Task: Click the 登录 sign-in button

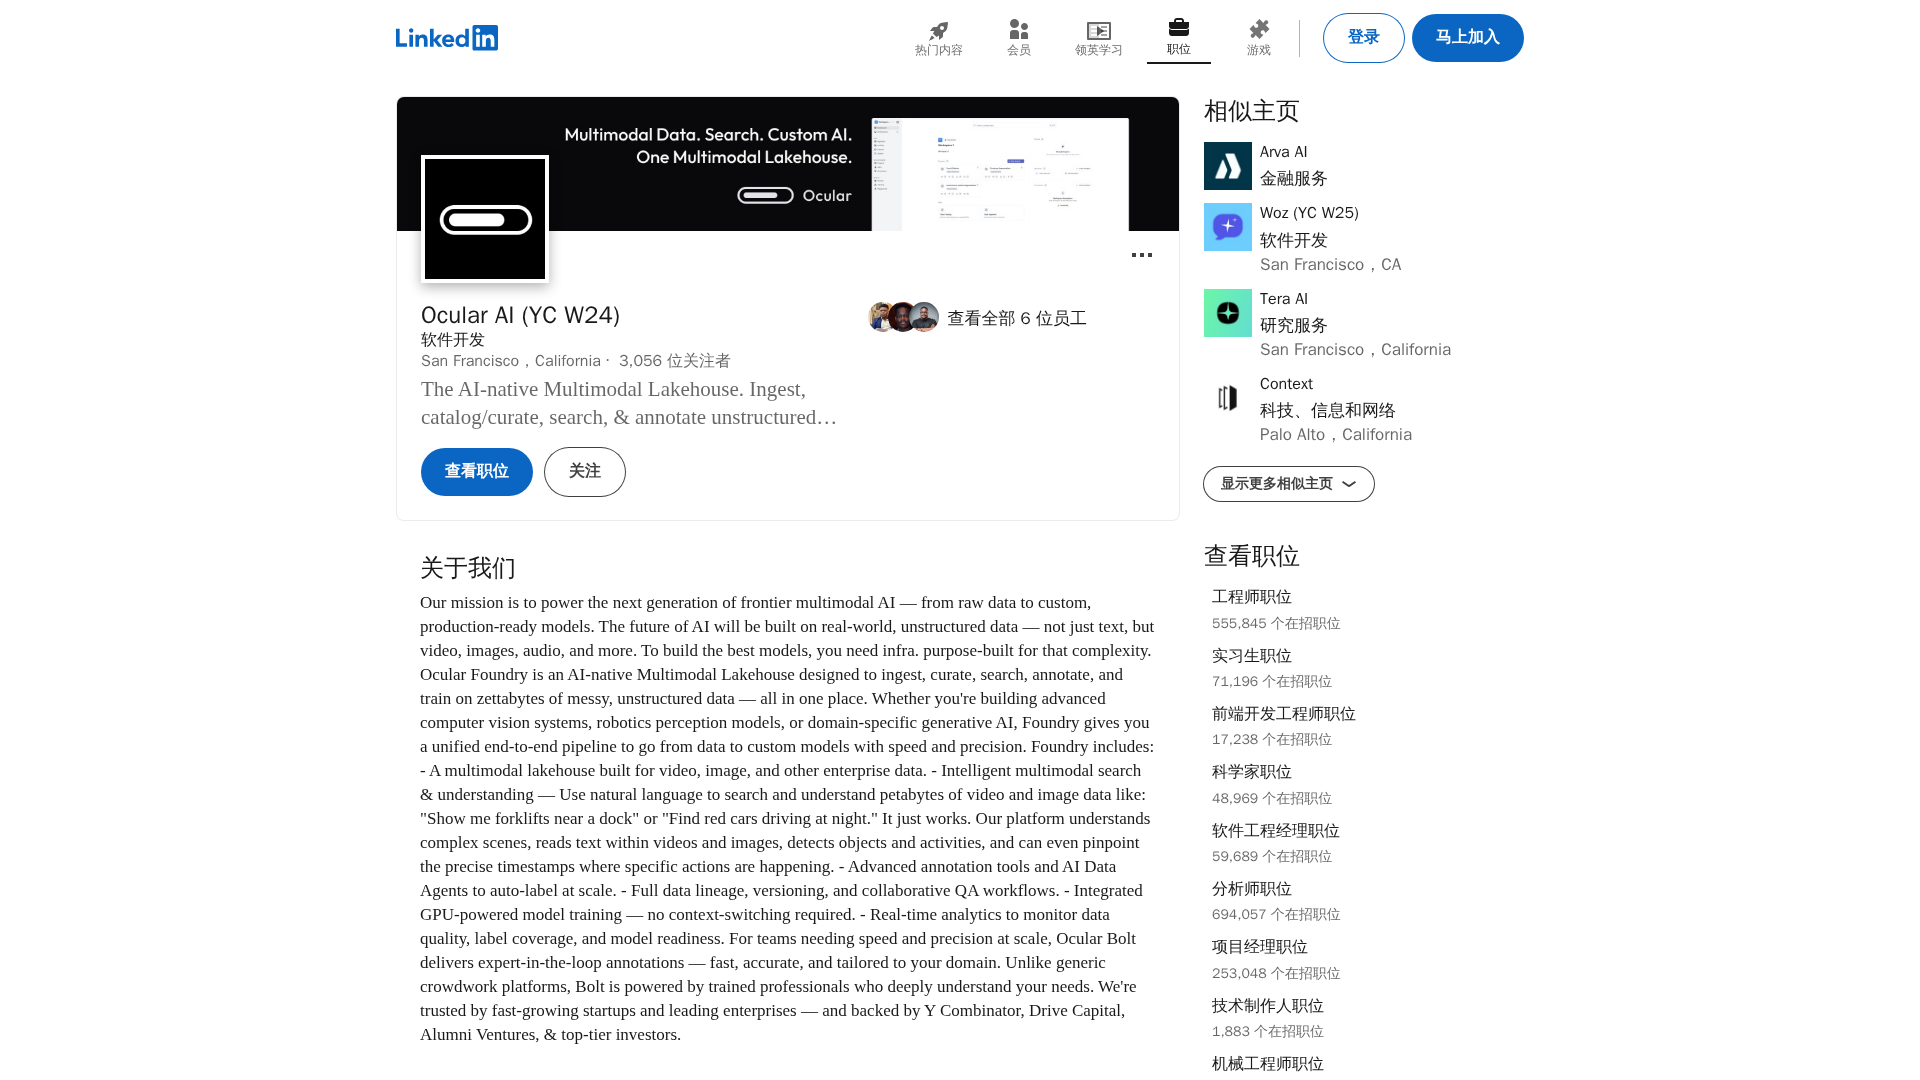Action: 1363,38
